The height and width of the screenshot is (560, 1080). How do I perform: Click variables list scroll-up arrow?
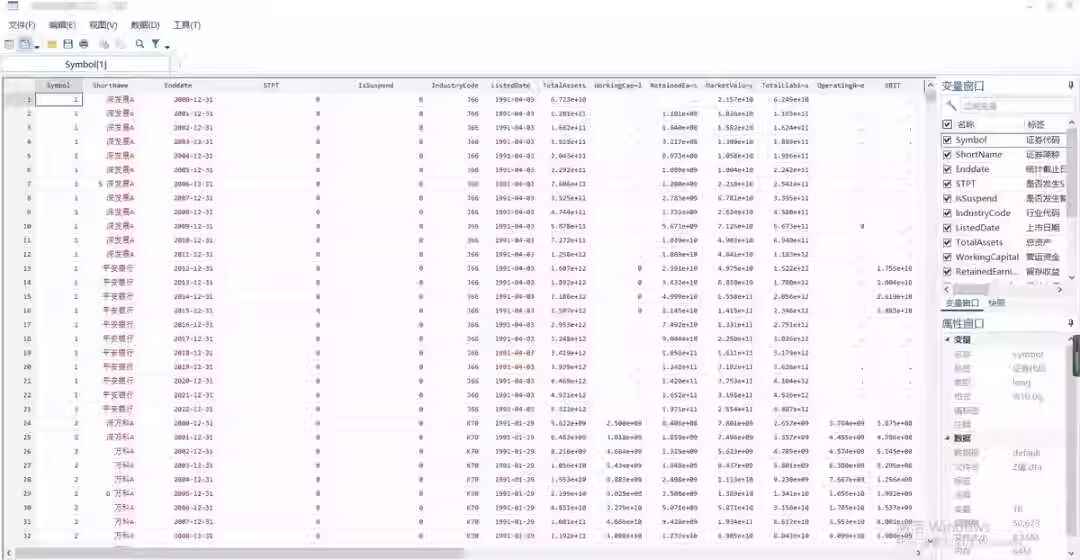[x=1072, y=122]
